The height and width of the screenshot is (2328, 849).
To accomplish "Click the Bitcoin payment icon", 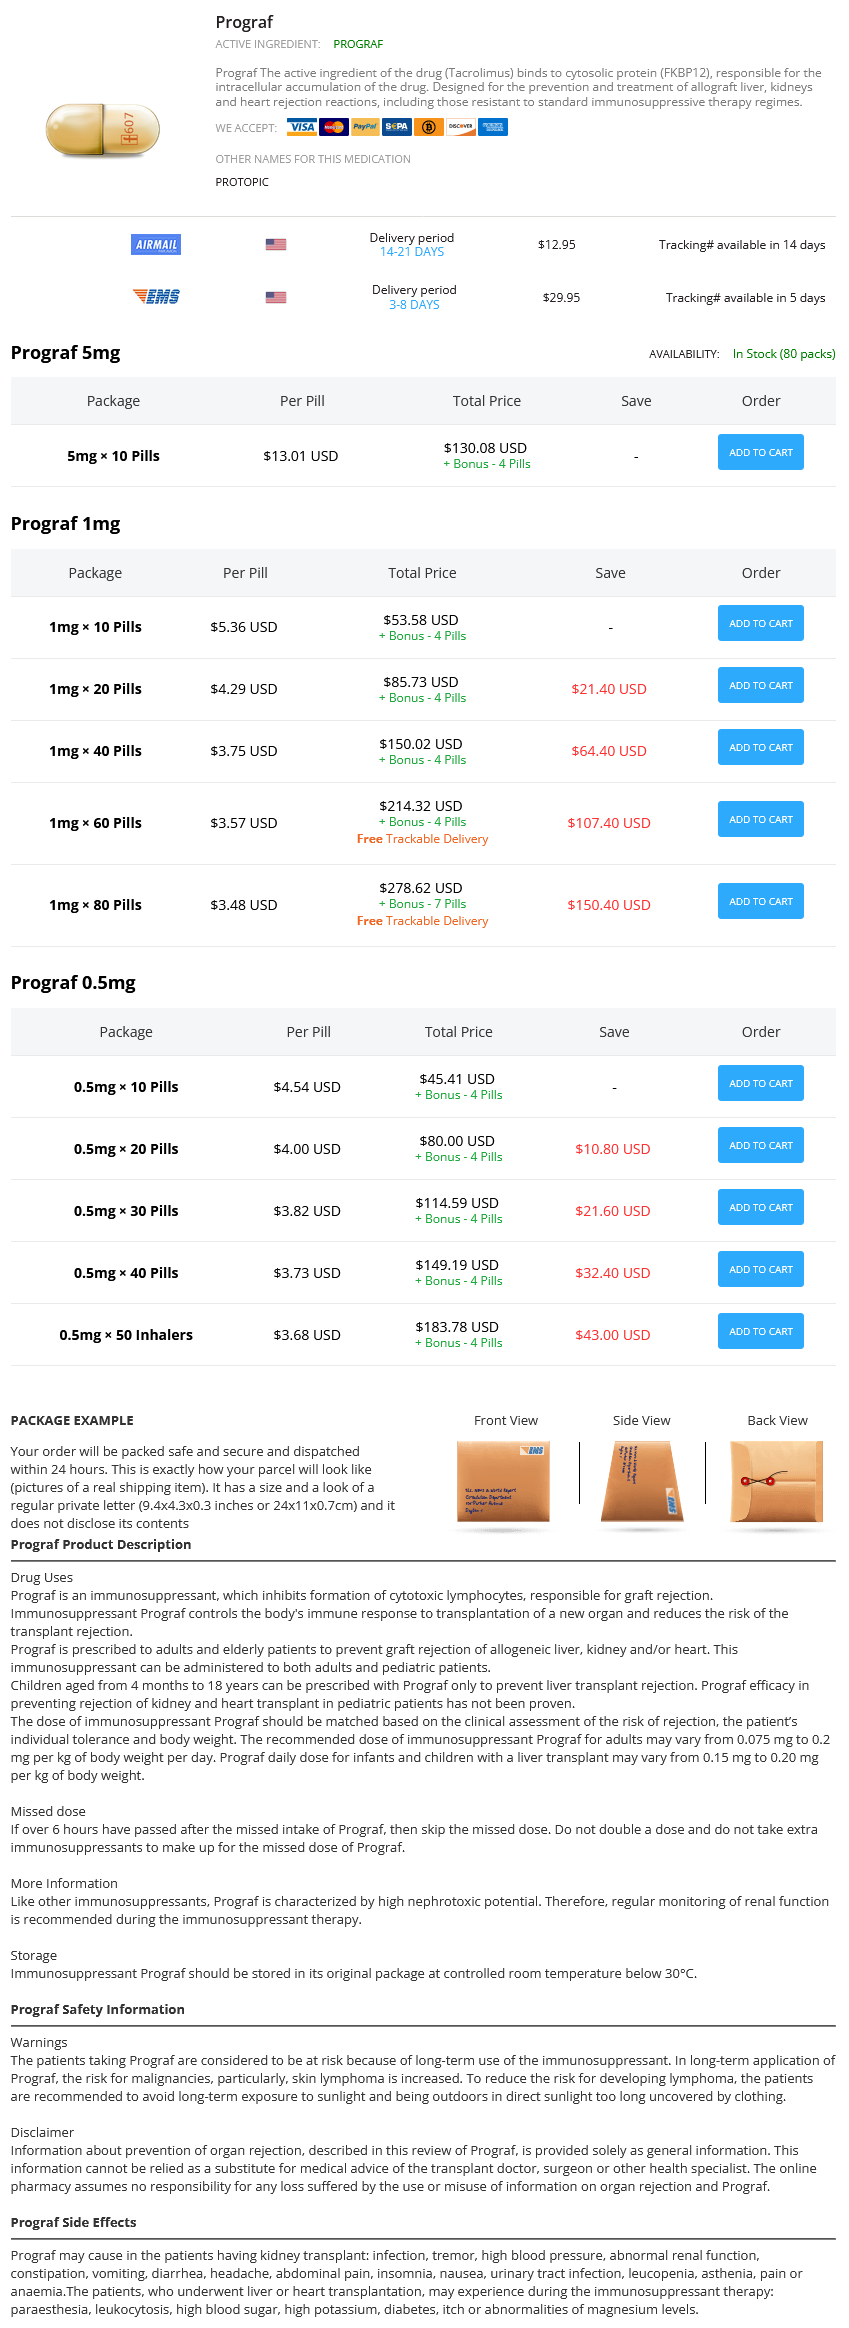I will point(429,127).
